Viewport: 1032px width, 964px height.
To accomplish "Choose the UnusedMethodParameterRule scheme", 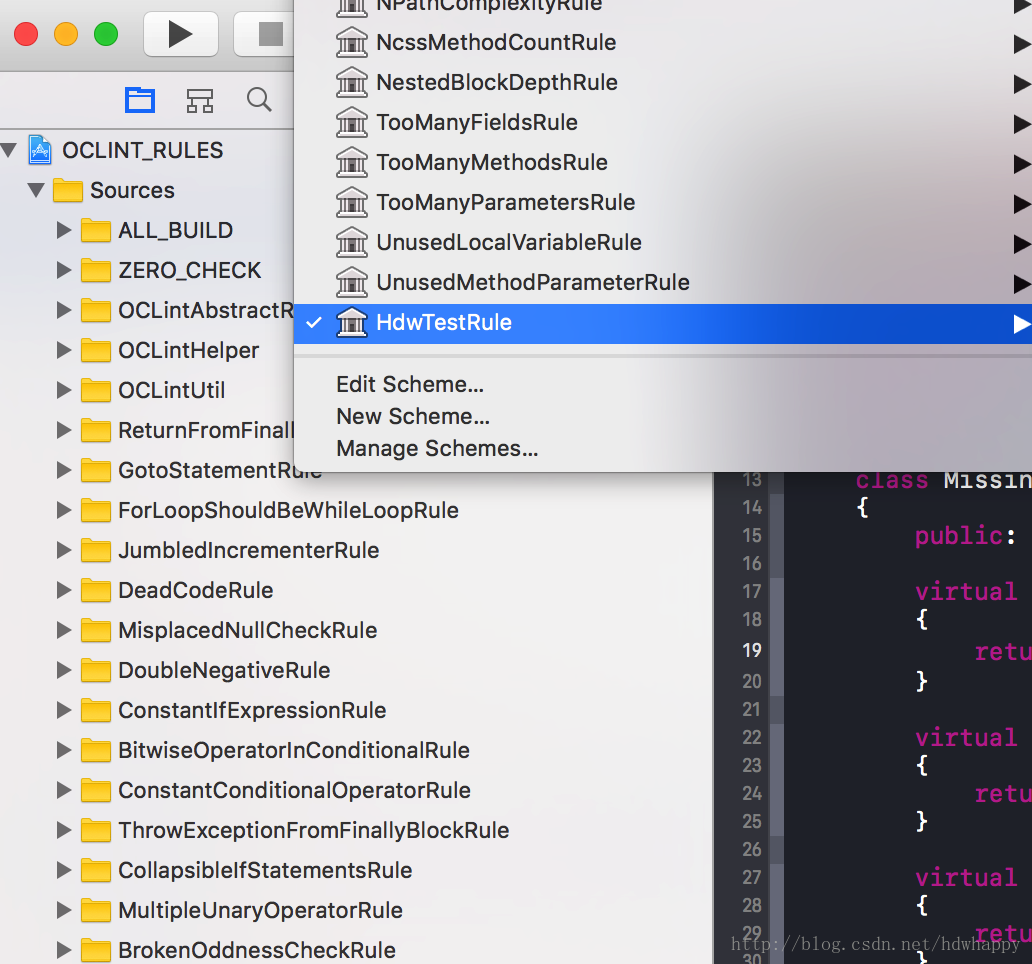I will coord(663,283).
